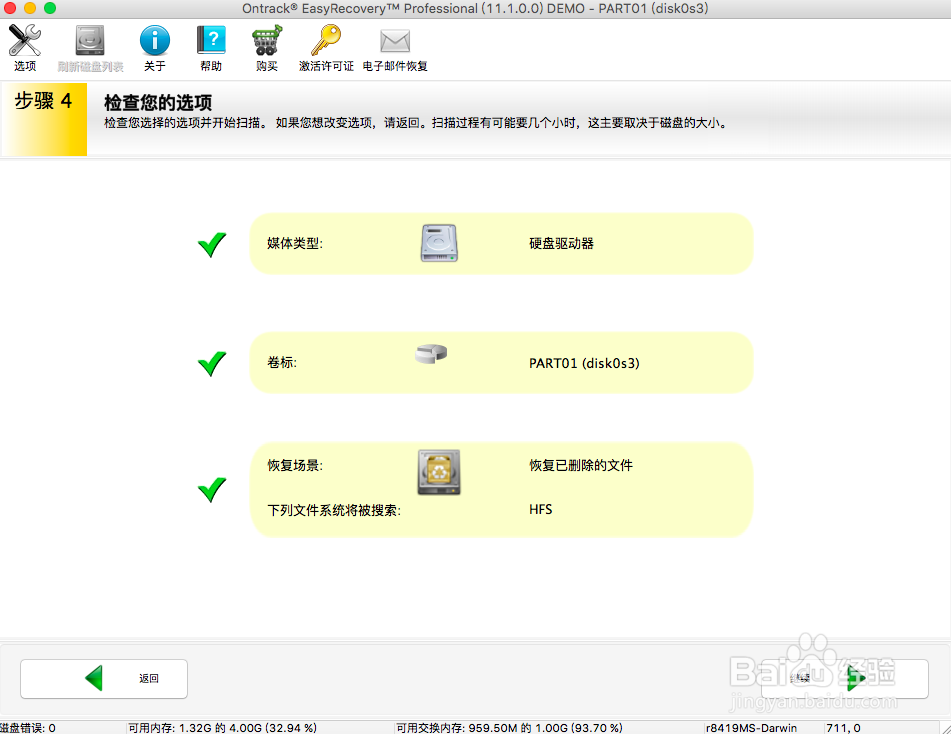Select the HFS file system text
This screenshot has width=951, height=734.
(x=540, y=510)
